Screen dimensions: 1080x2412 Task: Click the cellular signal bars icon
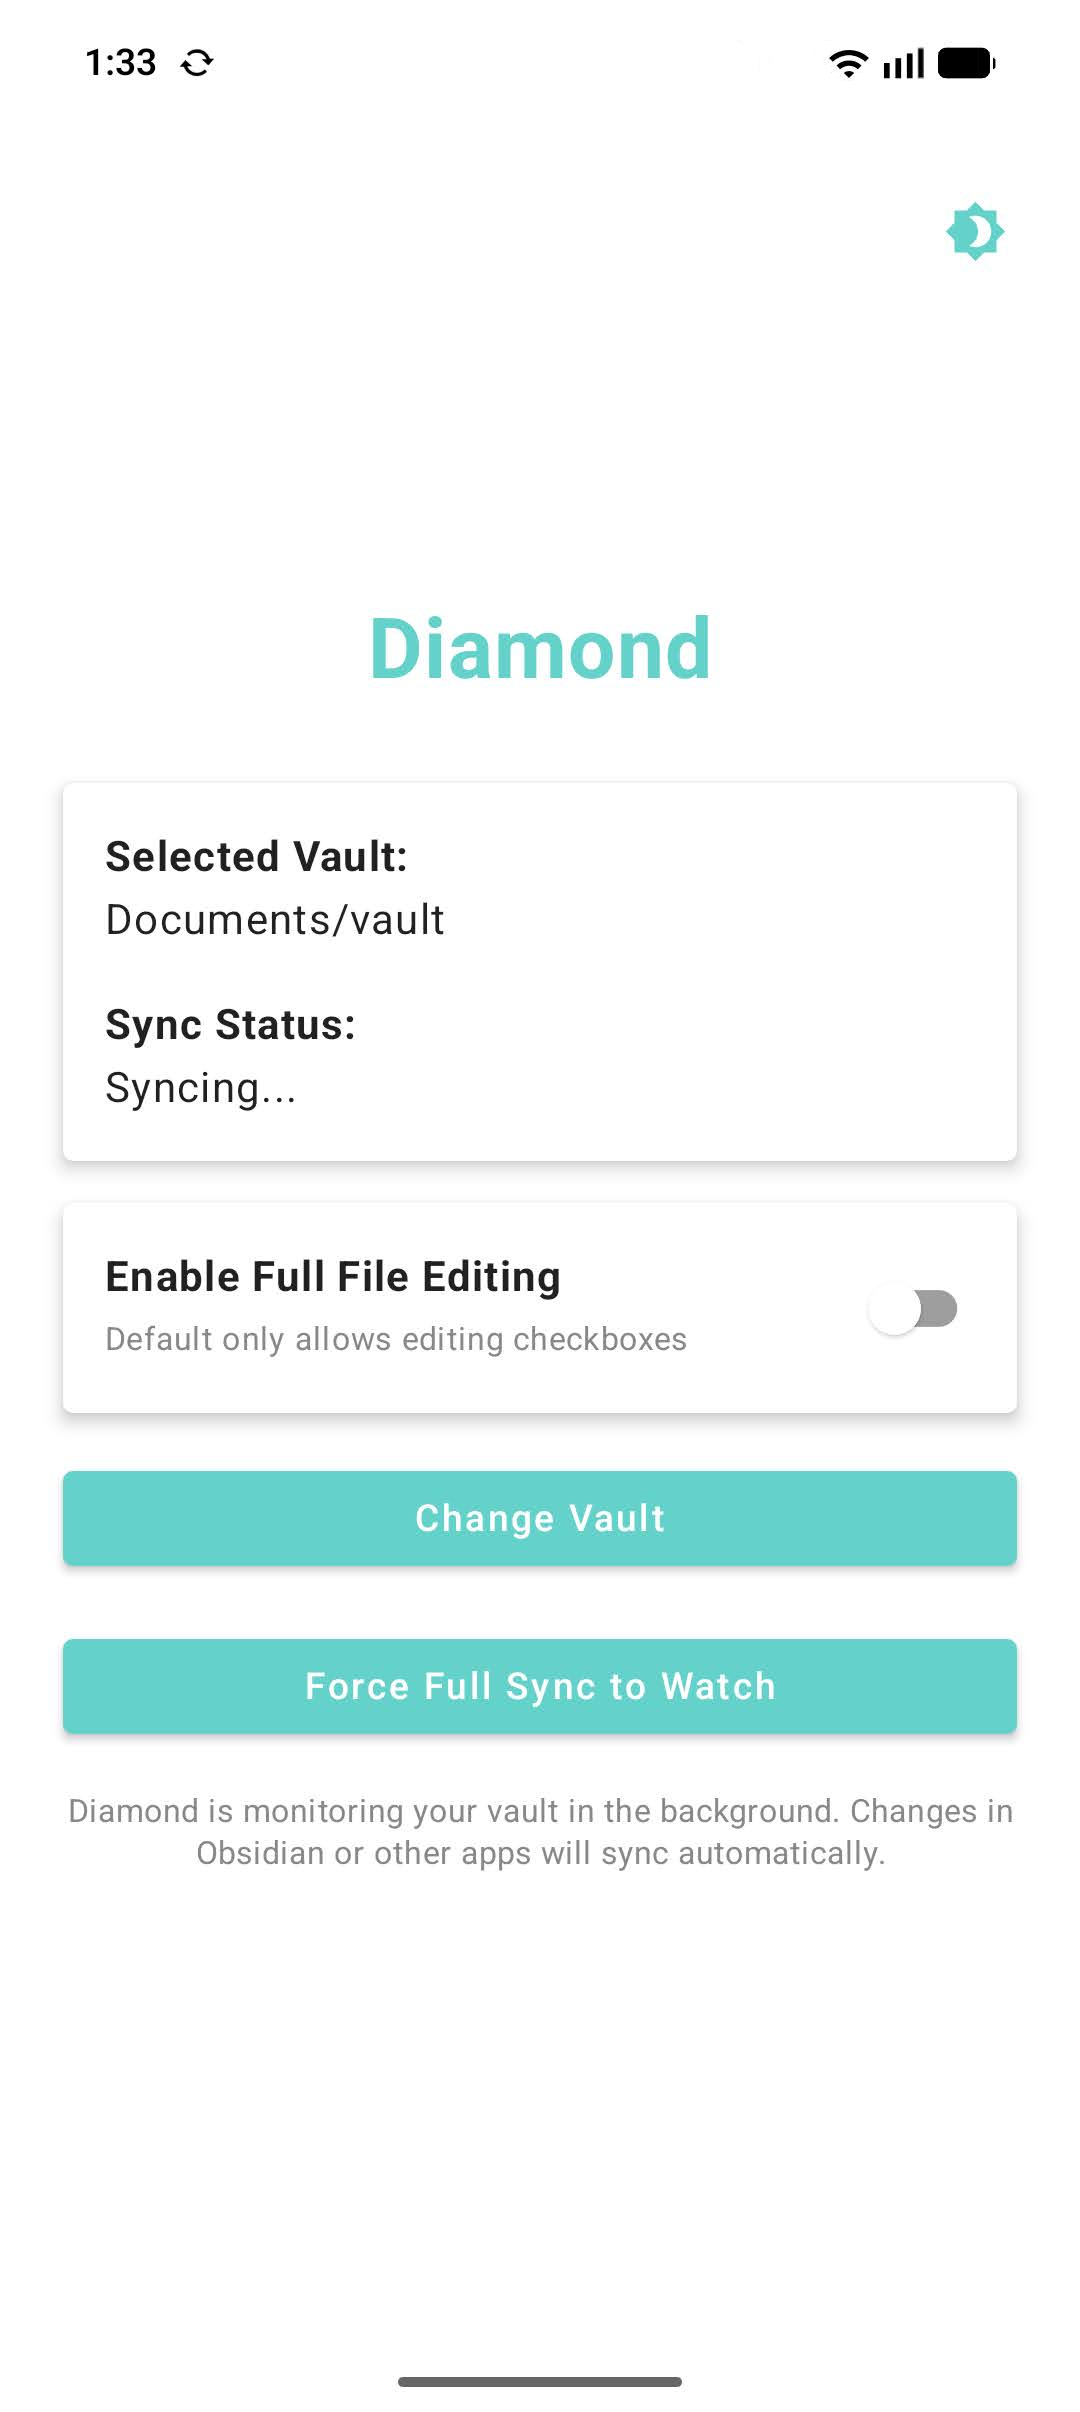click(x=903, y=62)
